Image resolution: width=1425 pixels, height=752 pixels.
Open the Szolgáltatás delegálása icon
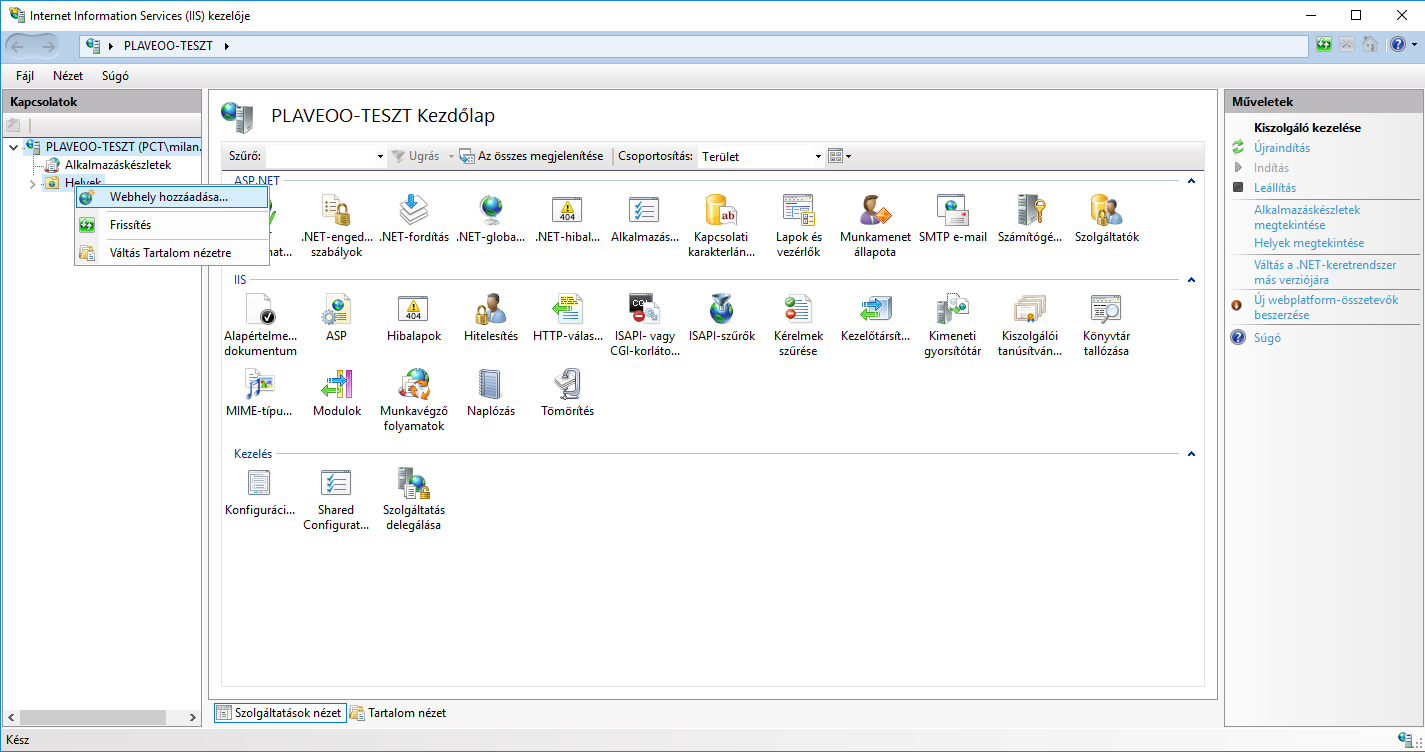coord(413,484)
